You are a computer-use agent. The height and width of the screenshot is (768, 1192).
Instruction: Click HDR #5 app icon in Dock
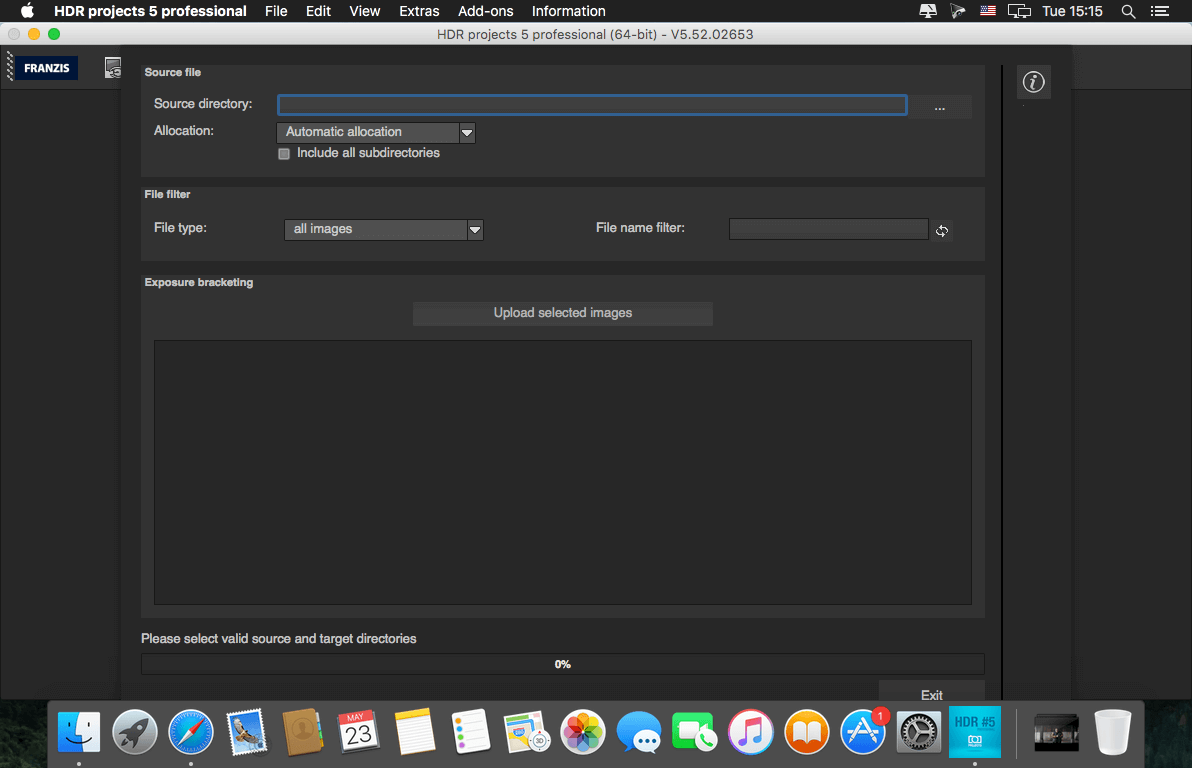[x=975, y=732]
